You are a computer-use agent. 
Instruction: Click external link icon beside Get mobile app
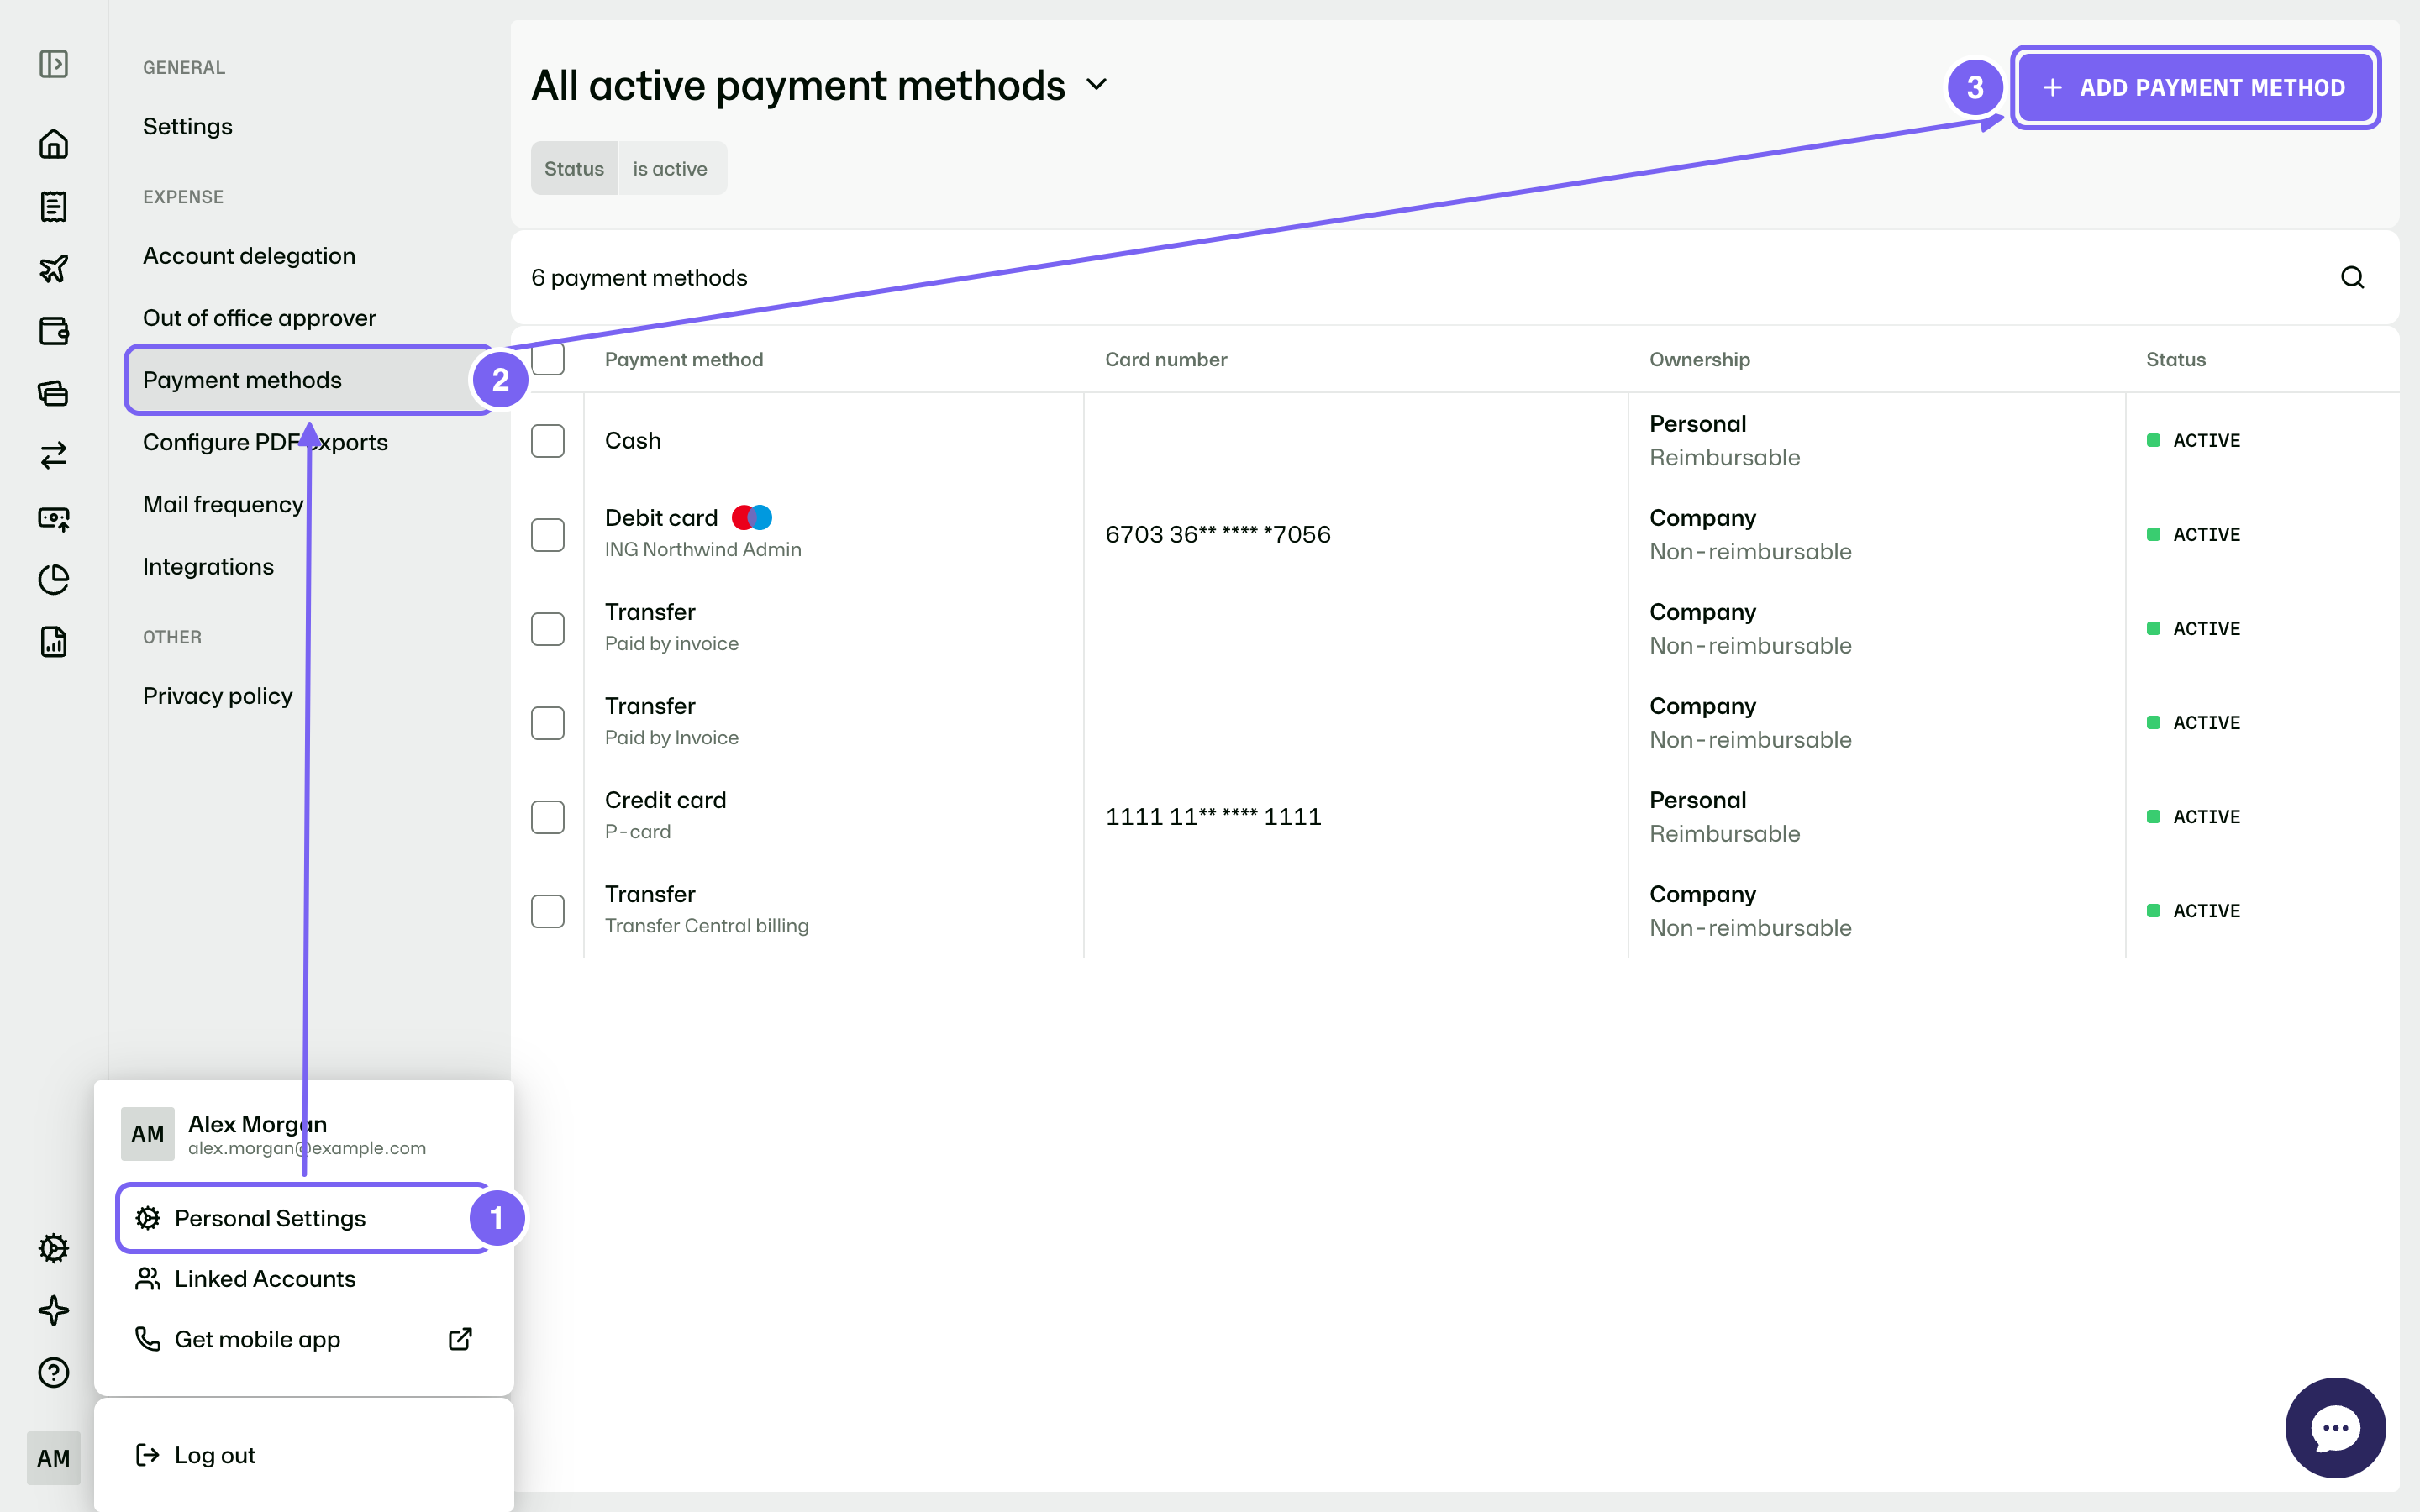point(460,1339)
